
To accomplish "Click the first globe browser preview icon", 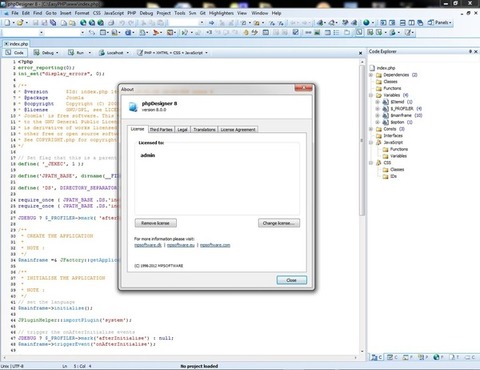I will (83, 23).
